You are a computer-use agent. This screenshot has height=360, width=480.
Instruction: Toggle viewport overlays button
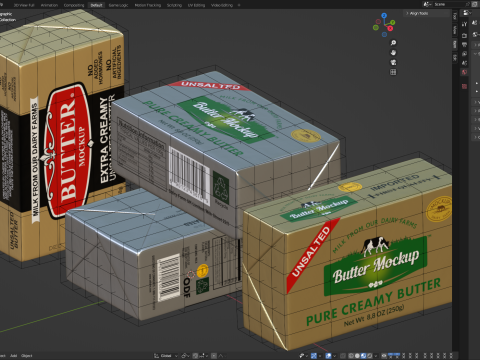click(328, 356)
